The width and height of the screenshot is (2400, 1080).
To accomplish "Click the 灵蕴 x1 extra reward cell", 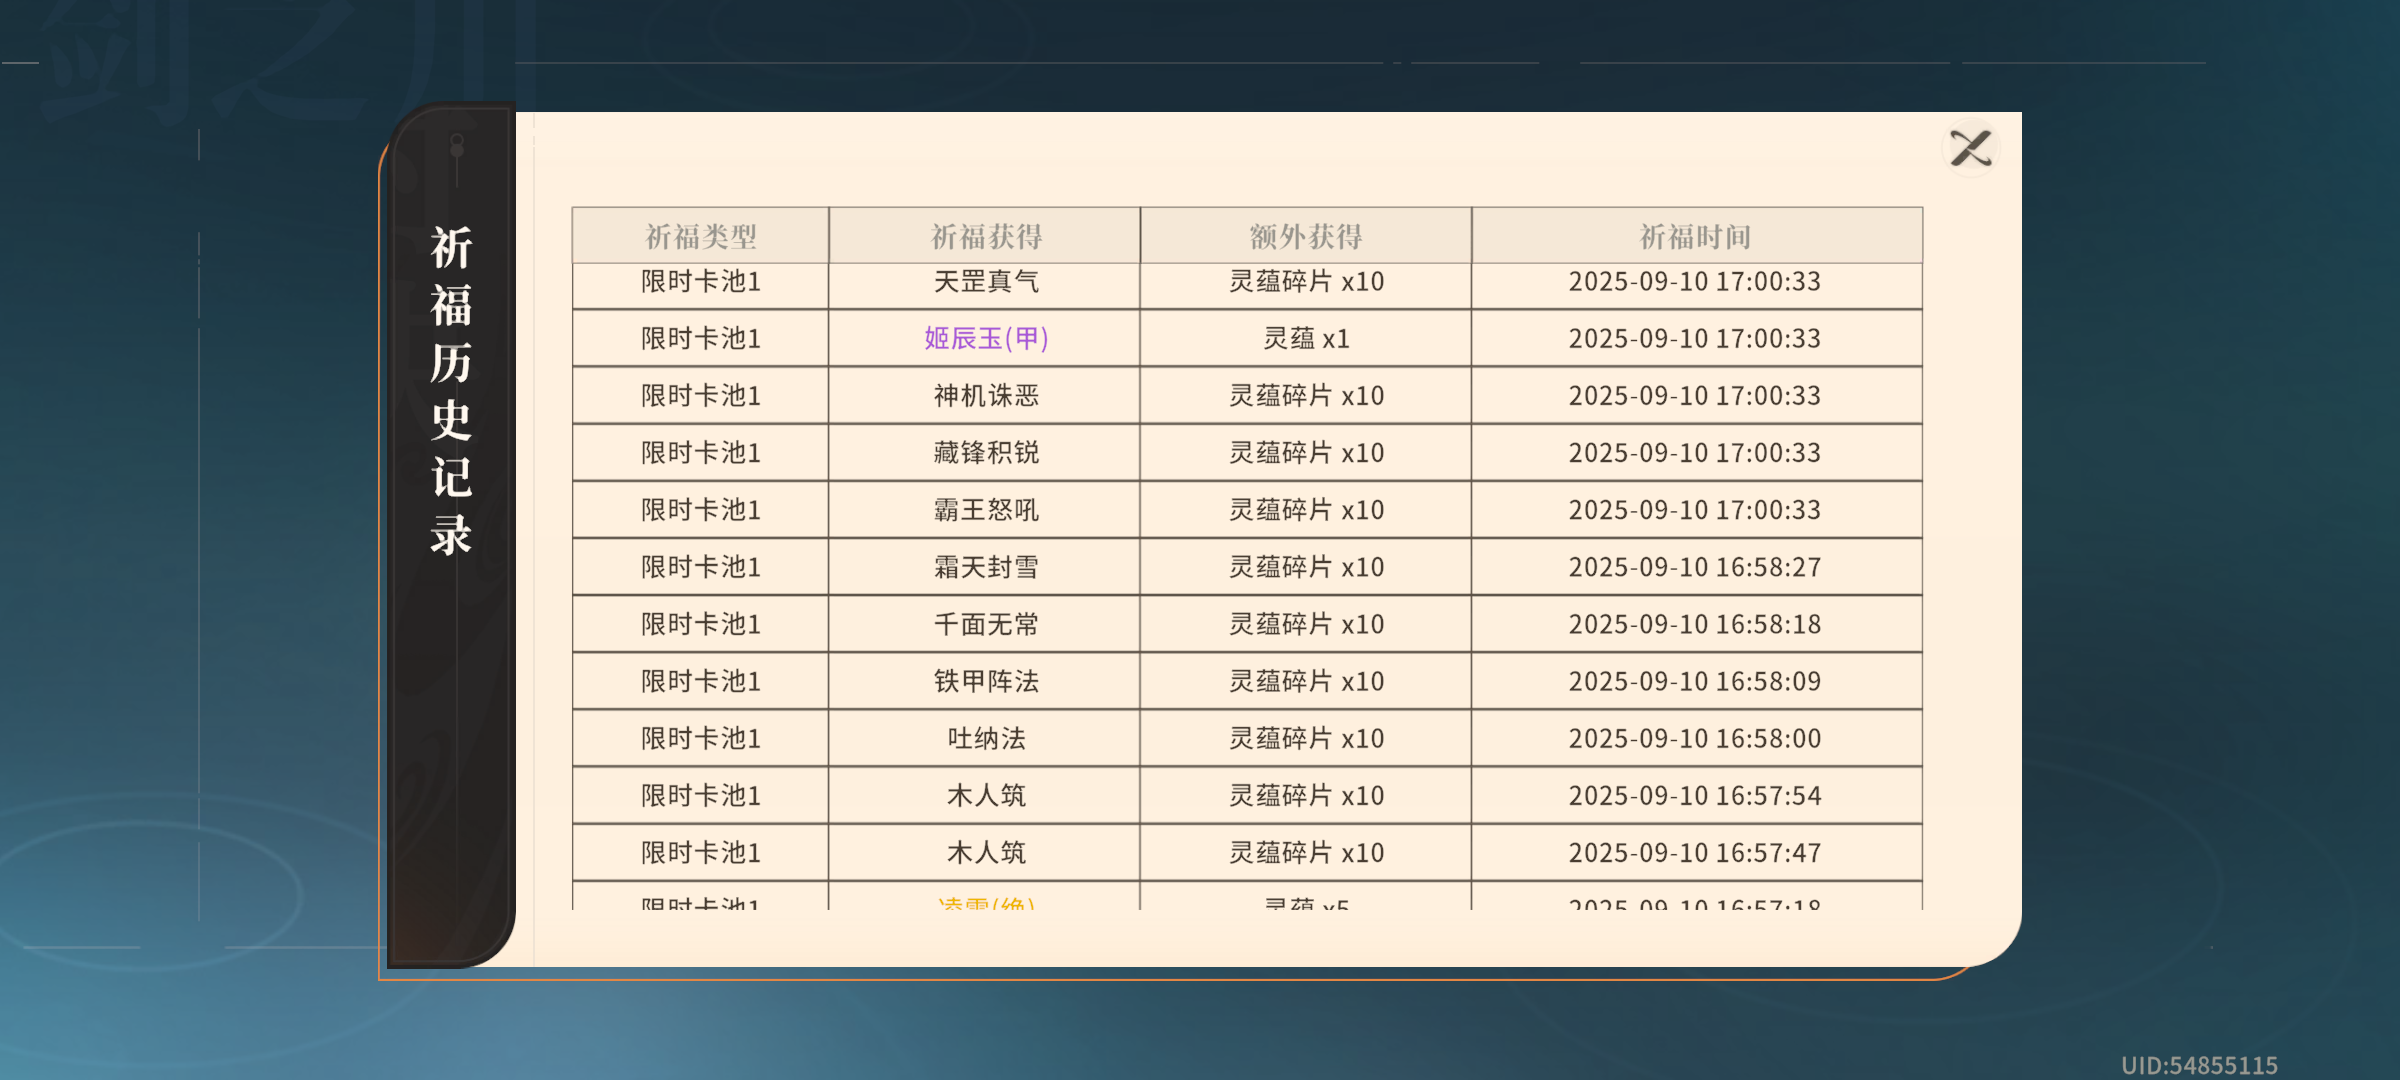I will pos(1306,338).
